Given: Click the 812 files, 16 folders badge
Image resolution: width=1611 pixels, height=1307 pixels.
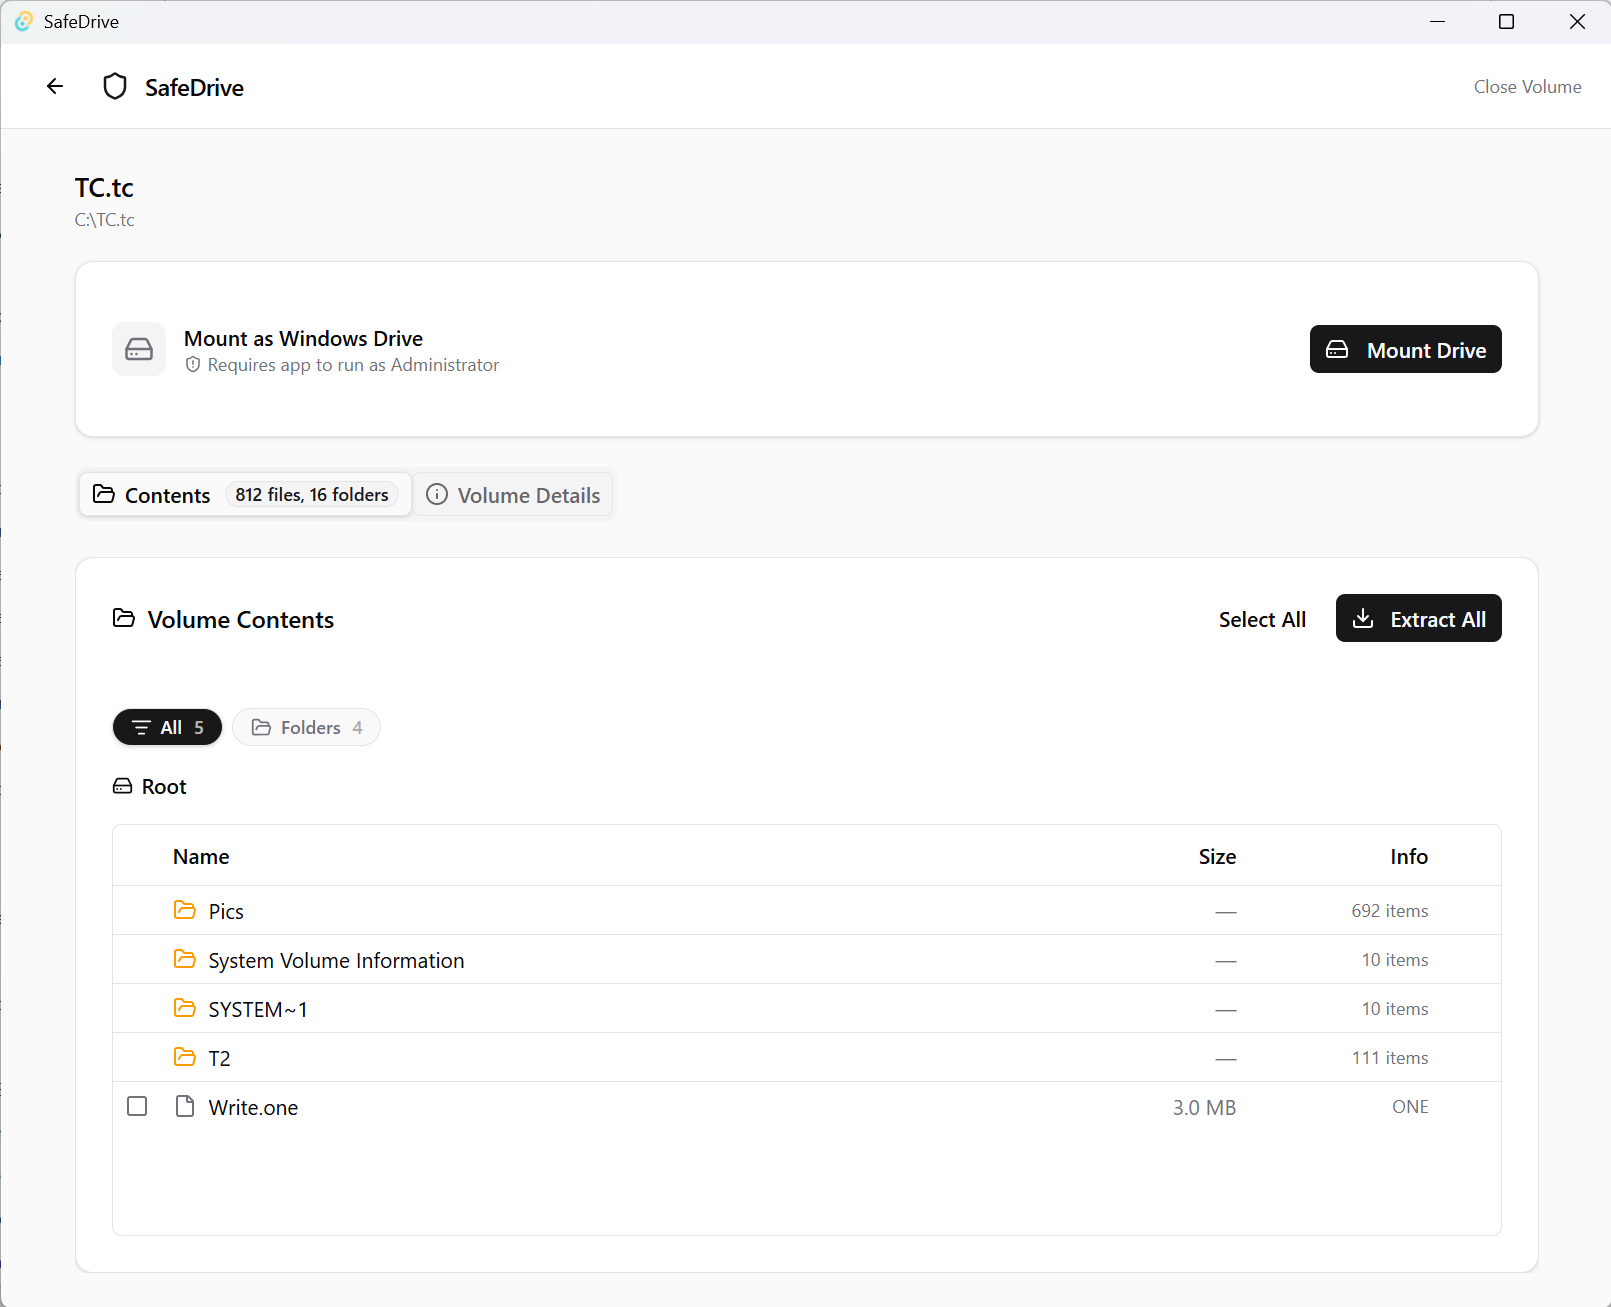Looking at the screenshot, I should pyautogui.click(x=312, y=495).
